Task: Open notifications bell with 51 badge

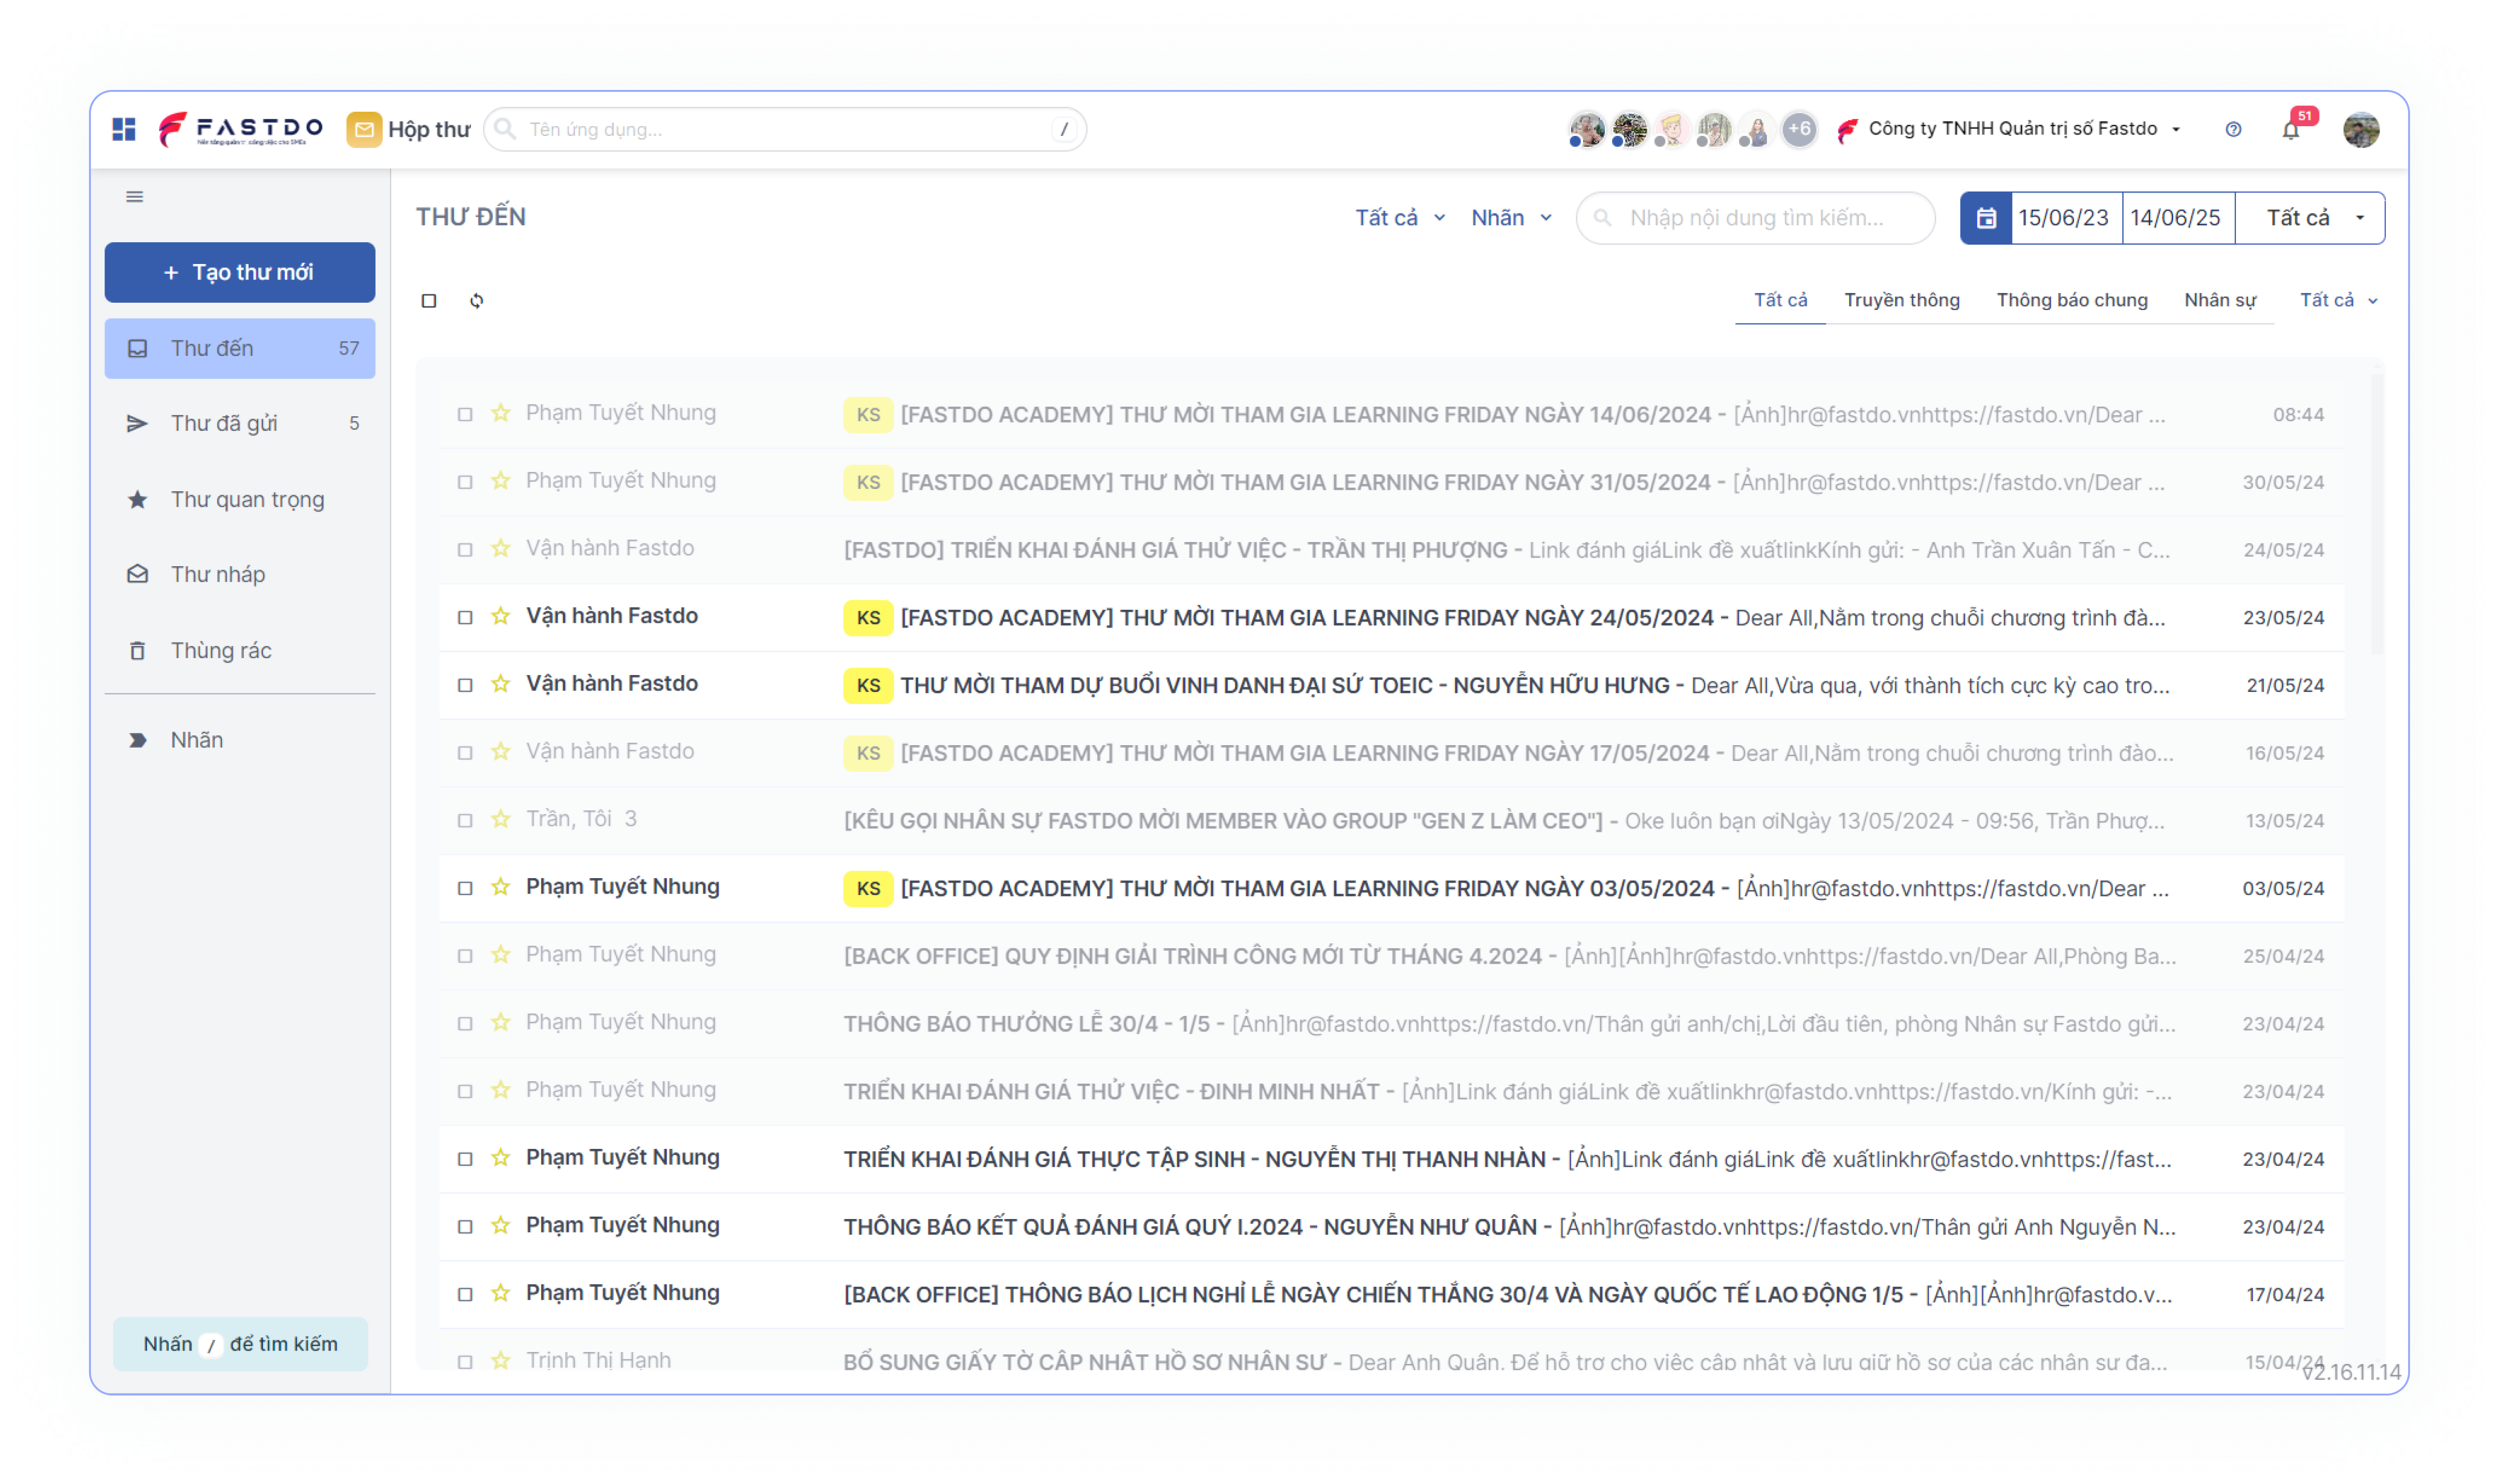Action: pyautogui.click(x=2291, y=129)
